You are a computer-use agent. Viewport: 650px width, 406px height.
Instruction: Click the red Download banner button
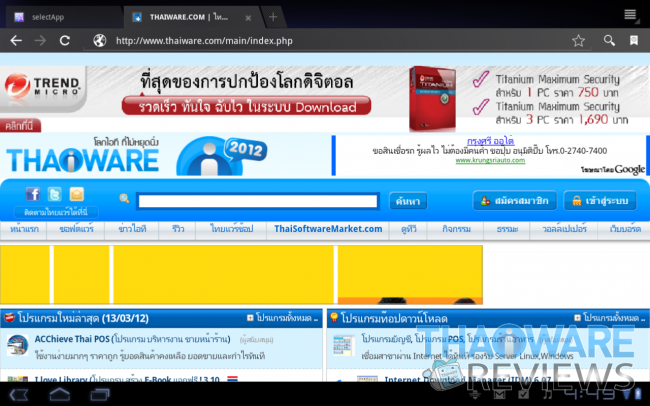pyautogui.click(x=247, y=107)
